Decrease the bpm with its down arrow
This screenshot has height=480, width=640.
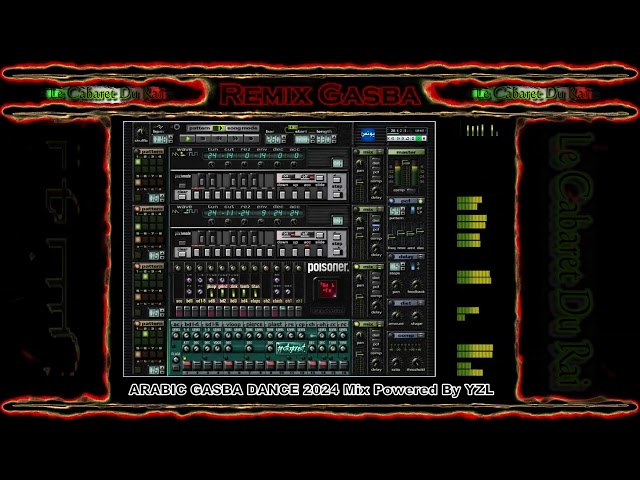pos(170,141)
